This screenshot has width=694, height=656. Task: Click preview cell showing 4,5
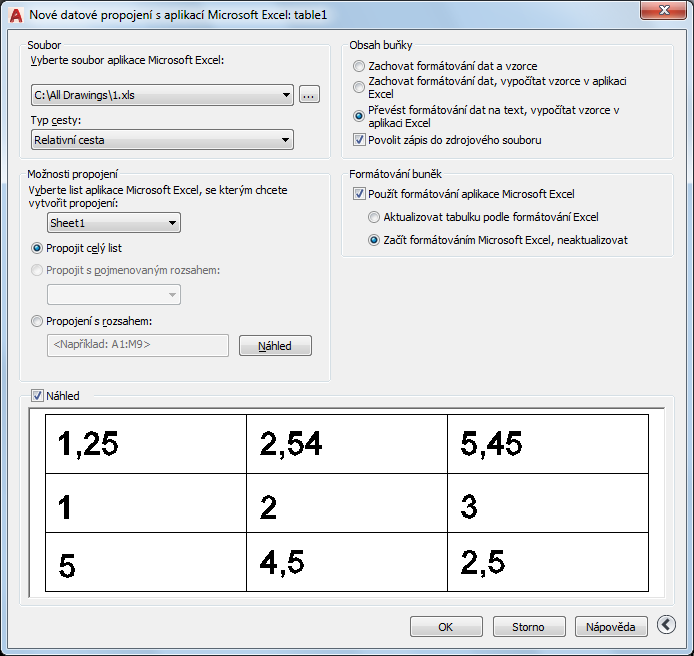pyautogui.click(x=347, y=562)
